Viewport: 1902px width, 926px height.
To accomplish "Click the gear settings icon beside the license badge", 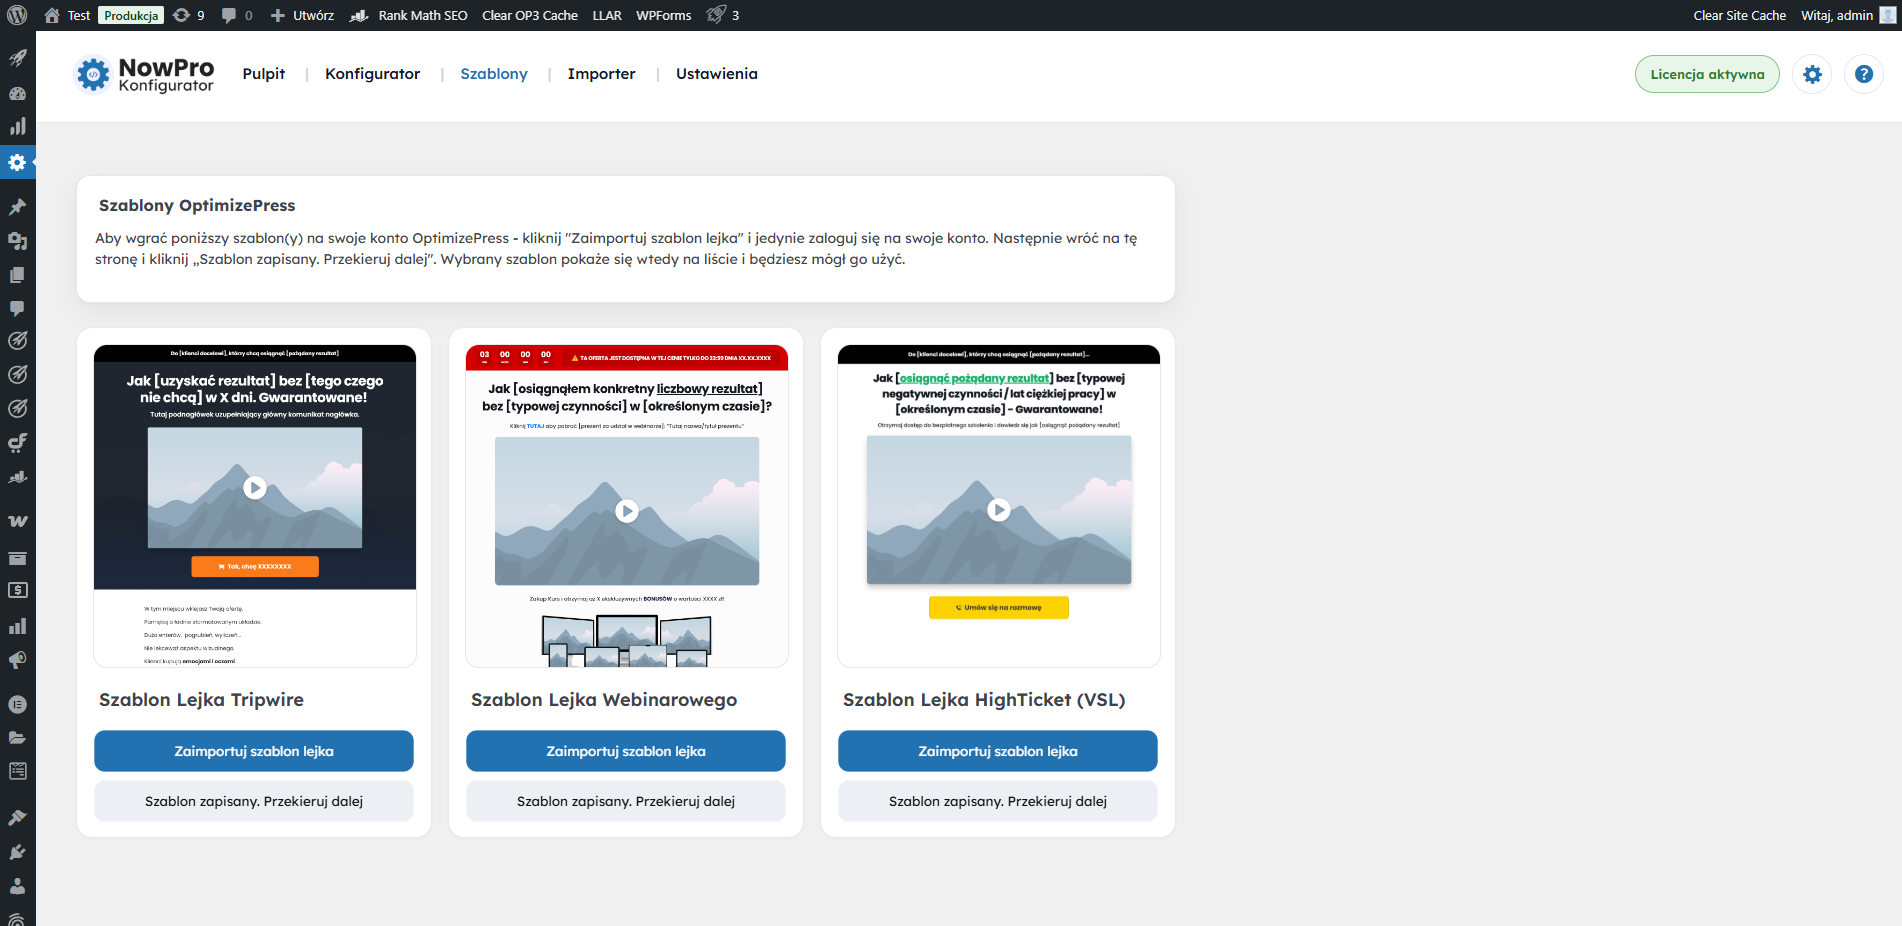I will pyautogui.click(x=1812, y=74).
